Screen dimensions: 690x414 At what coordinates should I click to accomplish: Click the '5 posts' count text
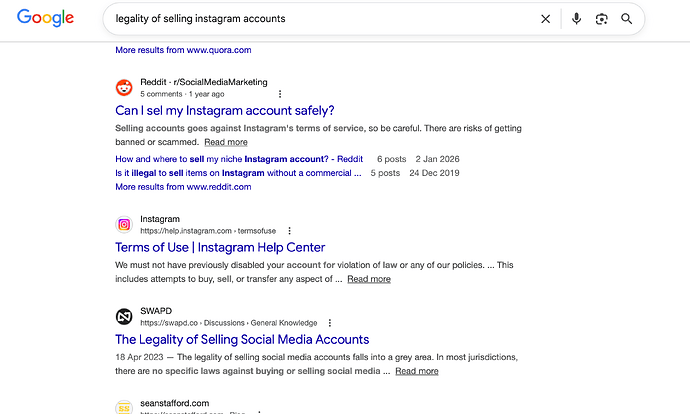385,173
